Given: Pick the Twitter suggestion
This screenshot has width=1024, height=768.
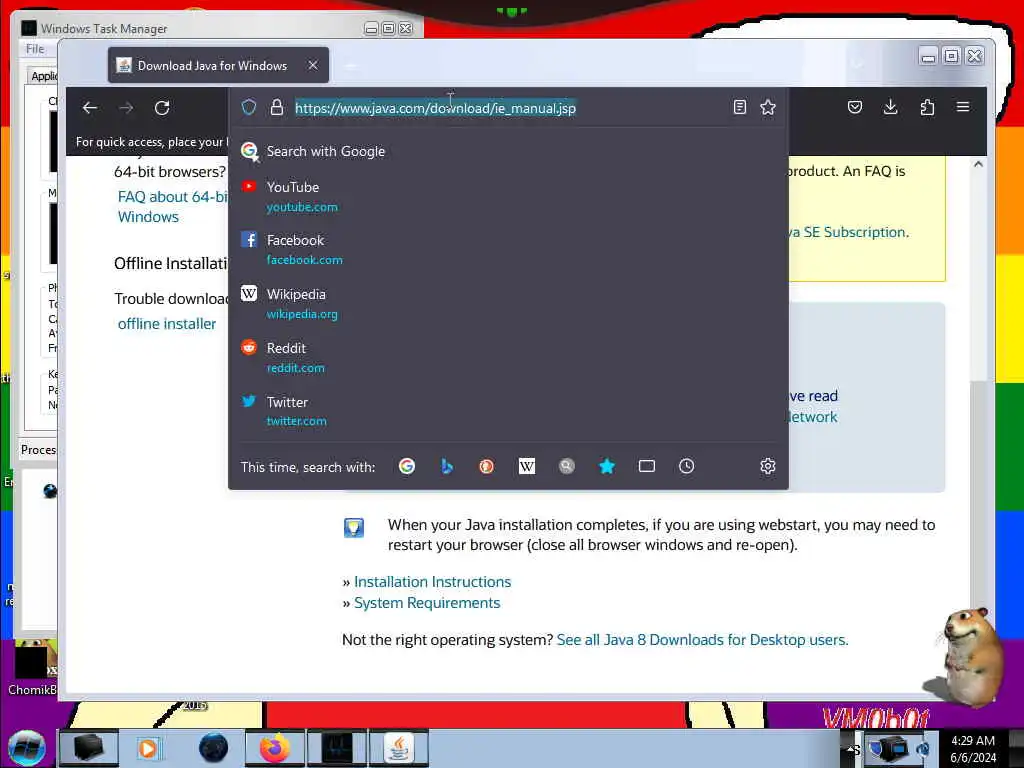Looking at the screenshot, I should 508,411.
